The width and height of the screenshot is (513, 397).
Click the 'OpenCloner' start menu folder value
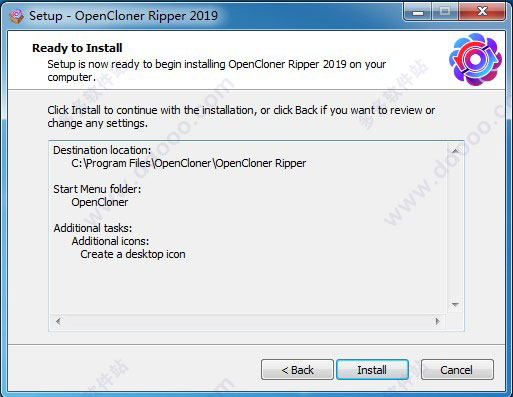click(x=100, y=202)
